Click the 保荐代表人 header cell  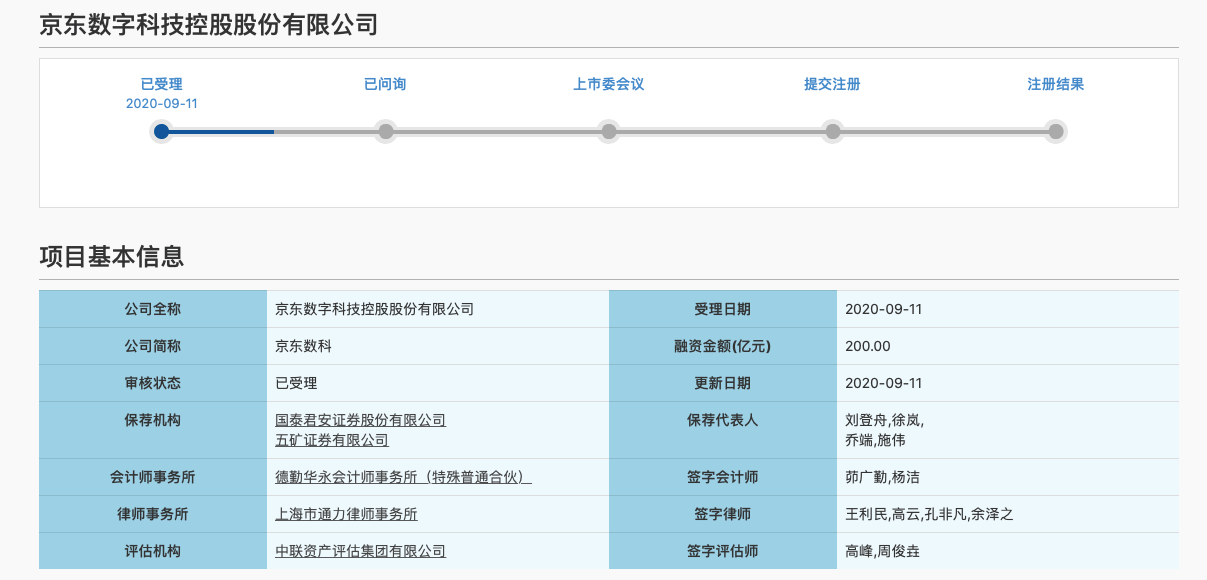(x=723, y=430)
